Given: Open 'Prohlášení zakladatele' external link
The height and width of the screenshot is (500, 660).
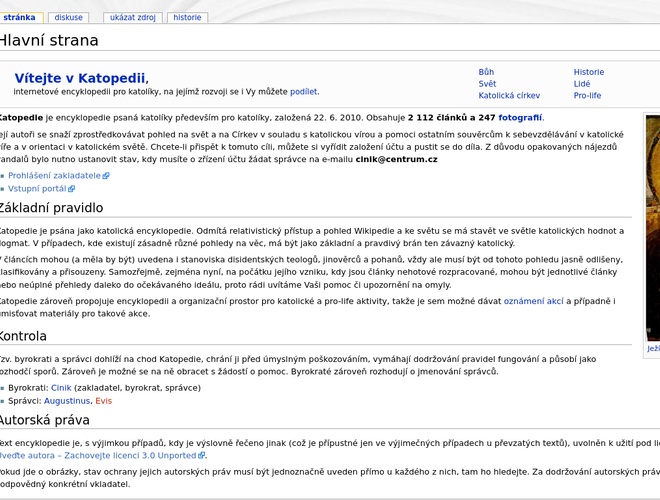Looking at the screenshot, I should point(55,175).
